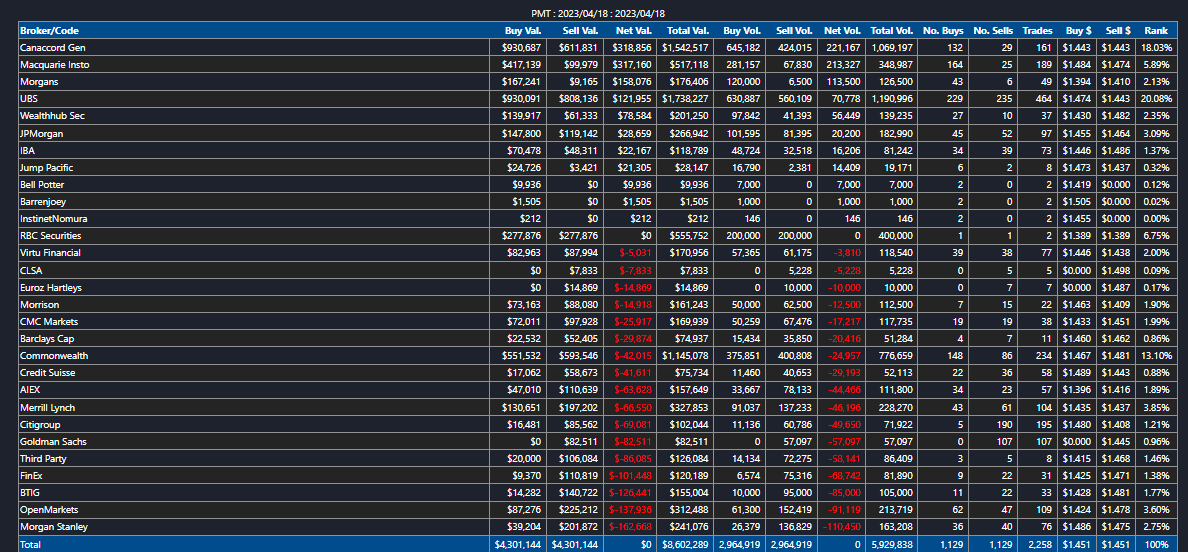Sort by the Rank column header
The height and width of the screenshot is (552, 1188).
tap(1156, 31)
